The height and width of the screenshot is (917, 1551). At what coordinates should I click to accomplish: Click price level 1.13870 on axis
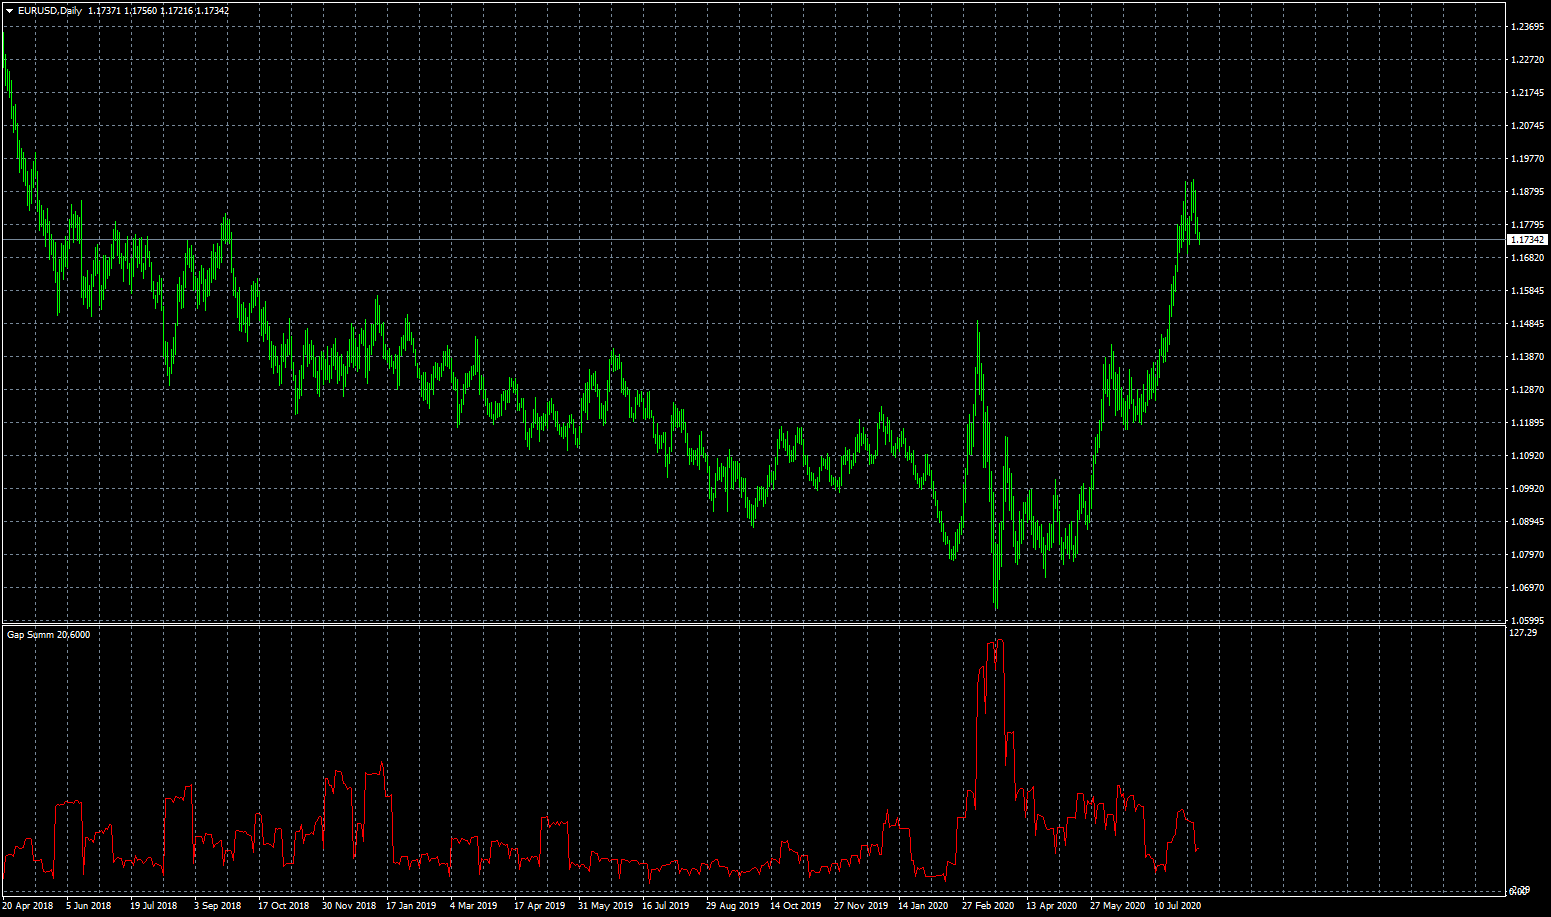click(x=1527, y=357)
